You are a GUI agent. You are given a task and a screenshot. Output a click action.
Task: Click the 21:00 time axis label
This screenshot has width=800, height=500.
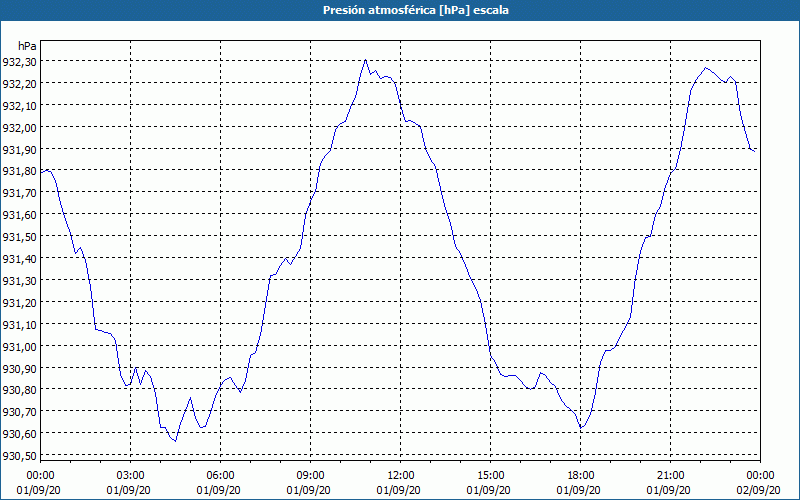670,476
